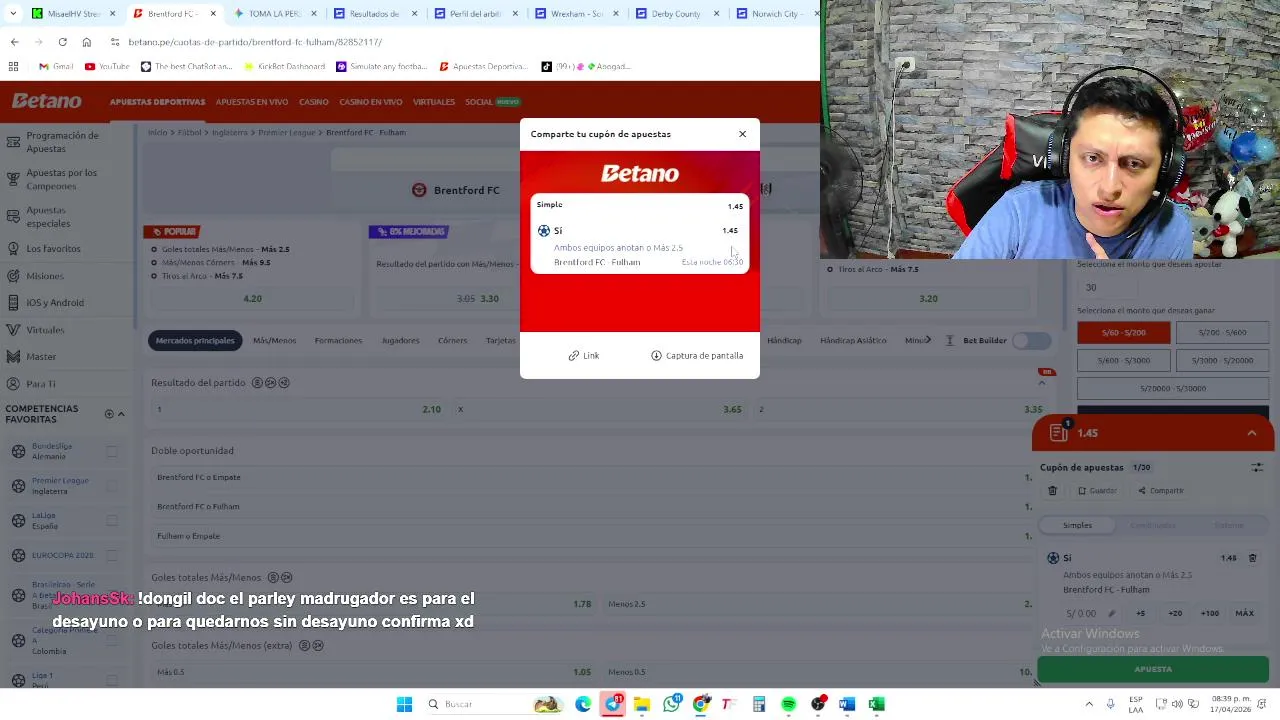Pick Más 2.5 odds 1.78
Image resolution: width=1280 pixels, height=720 pixels.
pyautogui.click(x=373, y=604)
